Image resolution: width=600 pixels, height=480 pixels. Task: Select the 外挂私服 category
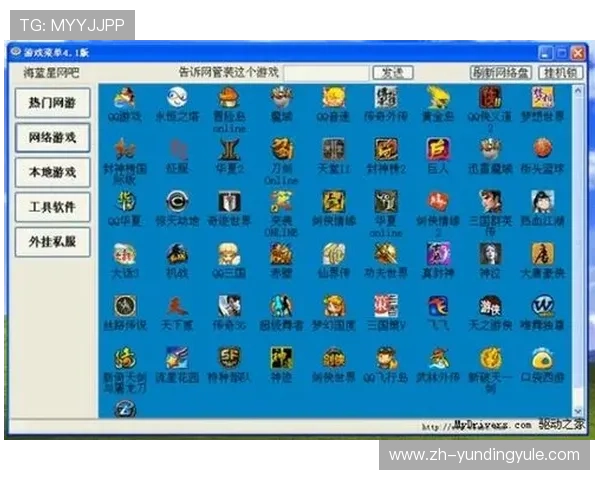53,242
